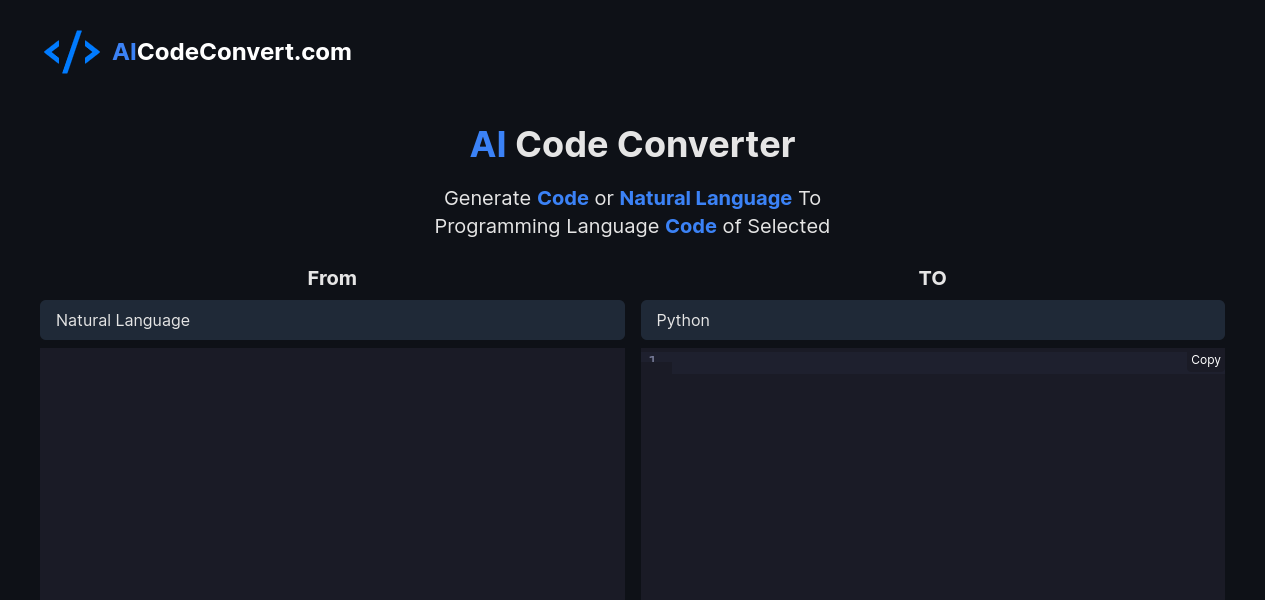Screen dimensions: 1280x600
Task: Click the "Programming Language" subtitle text
Action: [546, 226]
